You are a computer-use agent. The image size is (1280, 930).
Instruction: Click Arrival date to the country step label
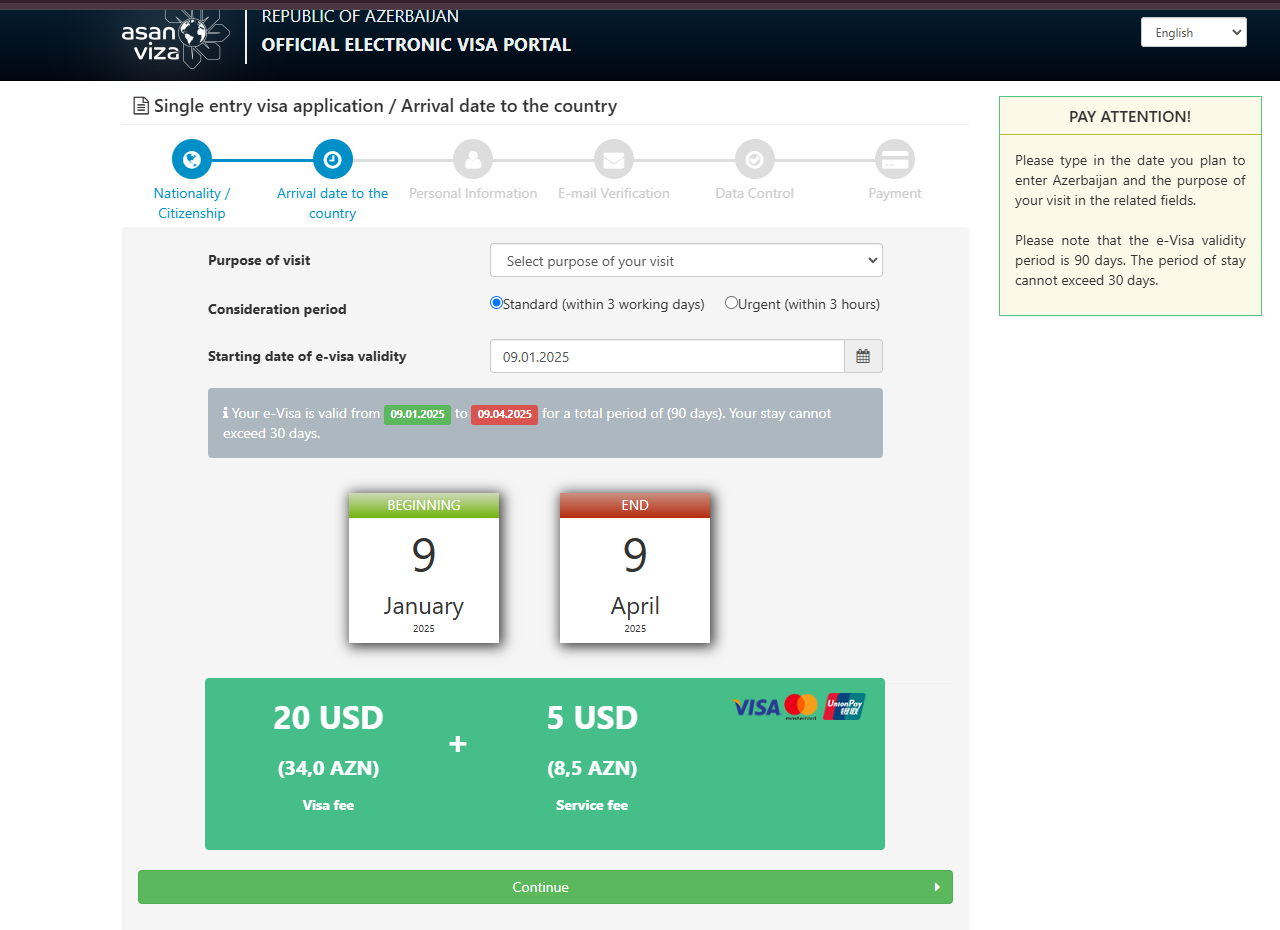333,203
